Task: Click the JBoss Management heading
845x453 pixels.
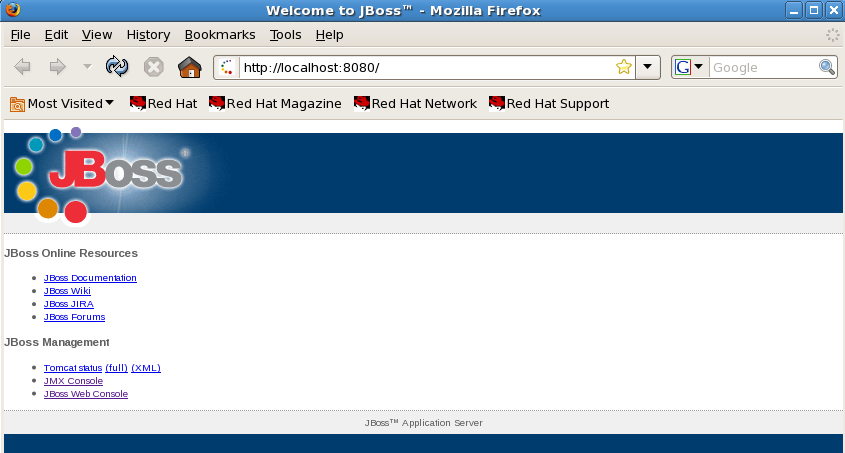Action: click(57, 343)
